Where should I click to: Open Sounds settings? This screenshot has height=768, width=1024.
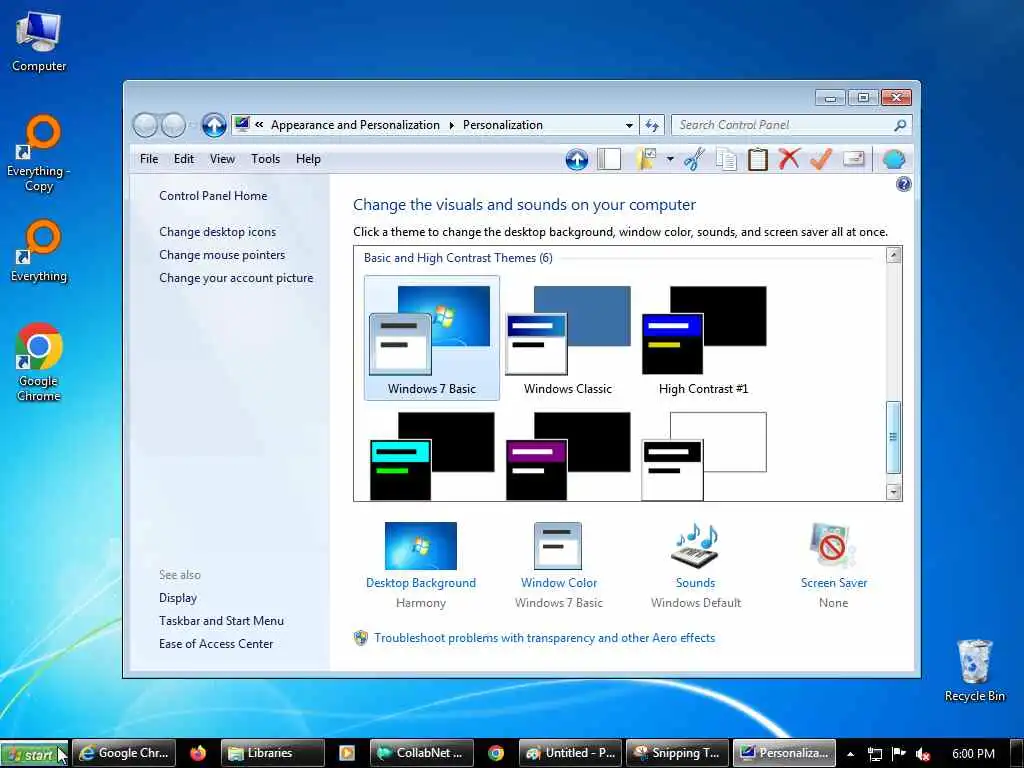tap(696, 565)
